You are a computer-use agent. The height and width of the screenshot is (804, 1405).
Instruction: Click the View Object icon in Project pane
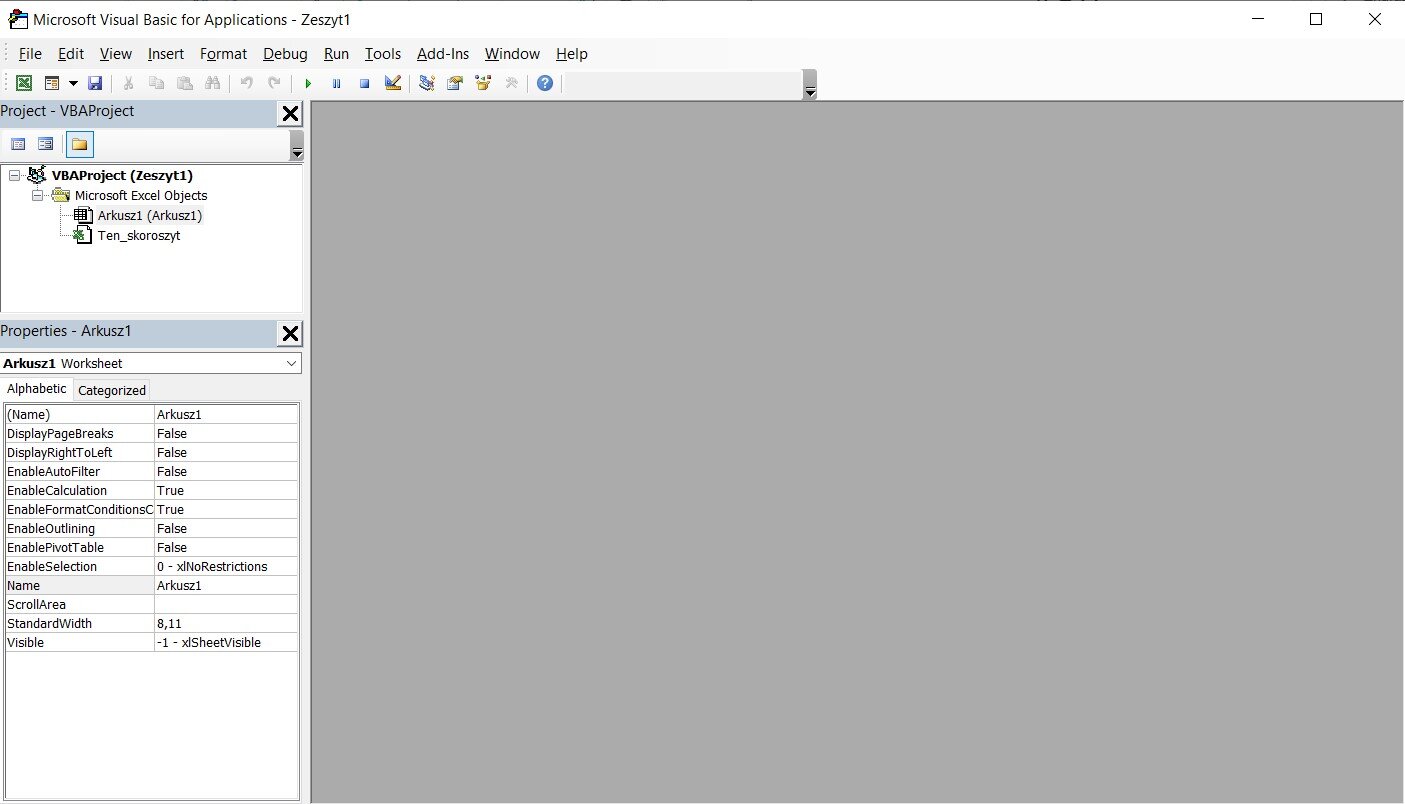coord(45,144)
